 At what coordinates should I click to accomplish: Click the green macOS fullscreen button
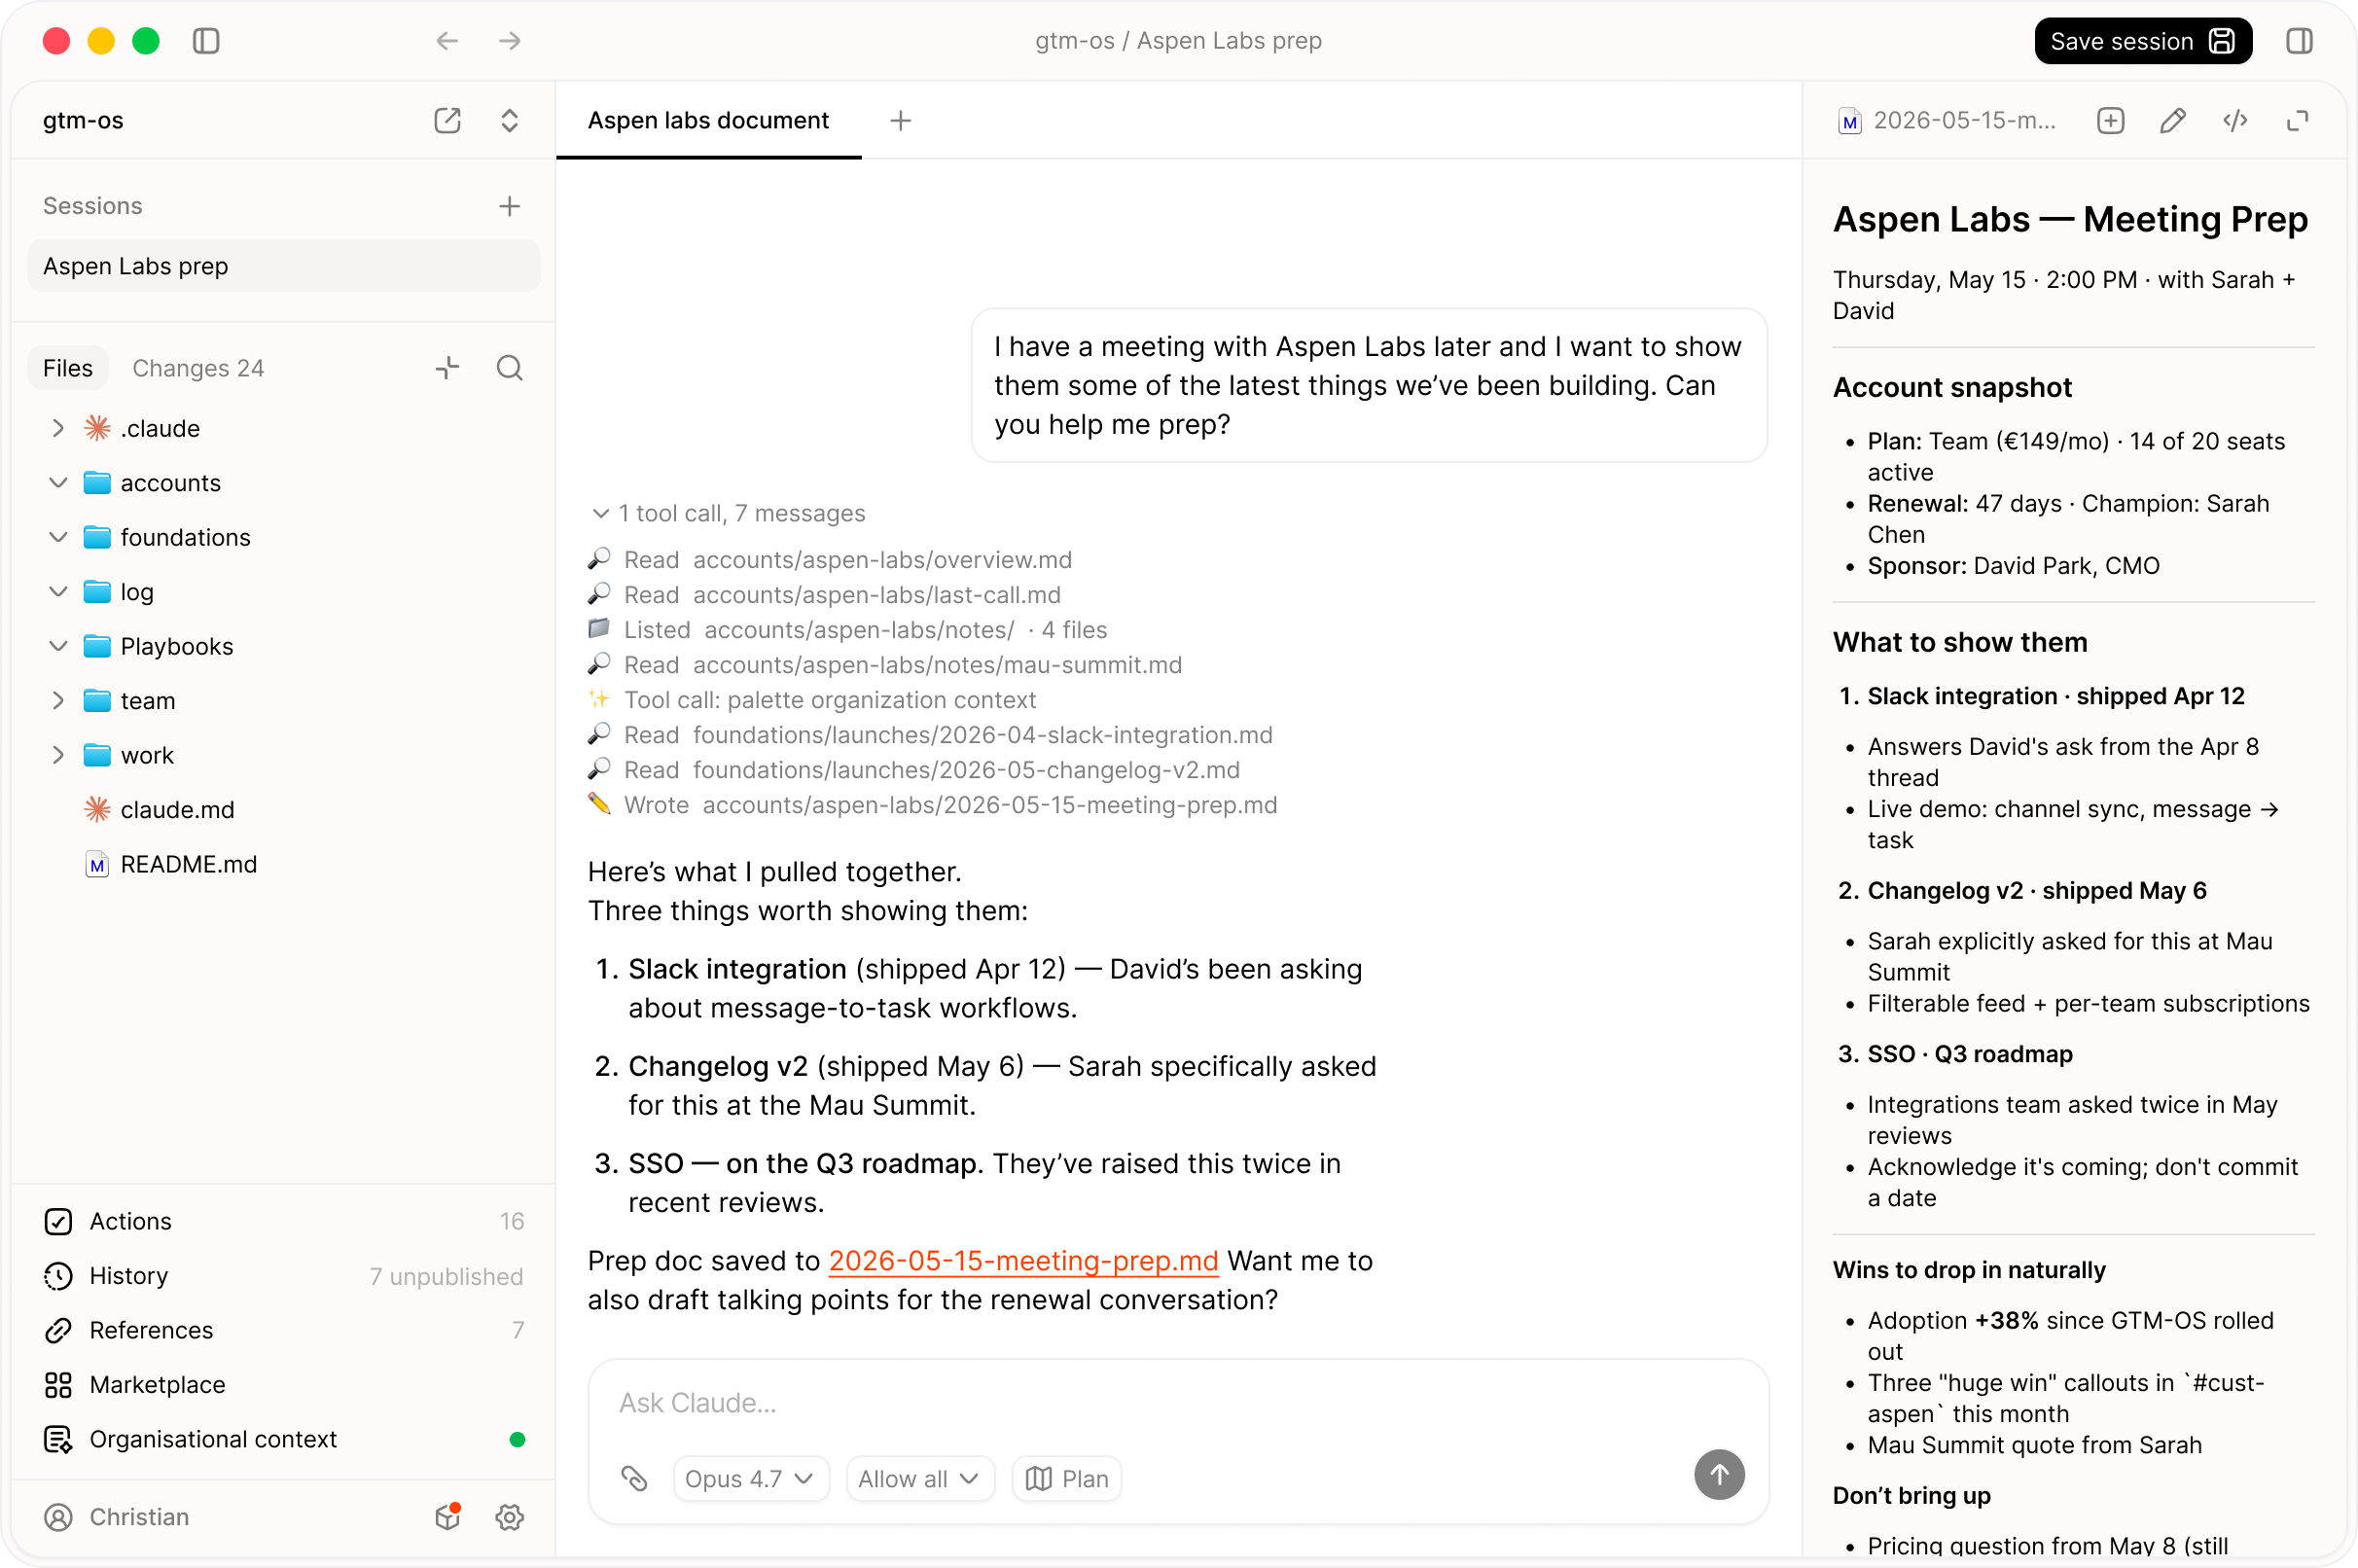146,41
